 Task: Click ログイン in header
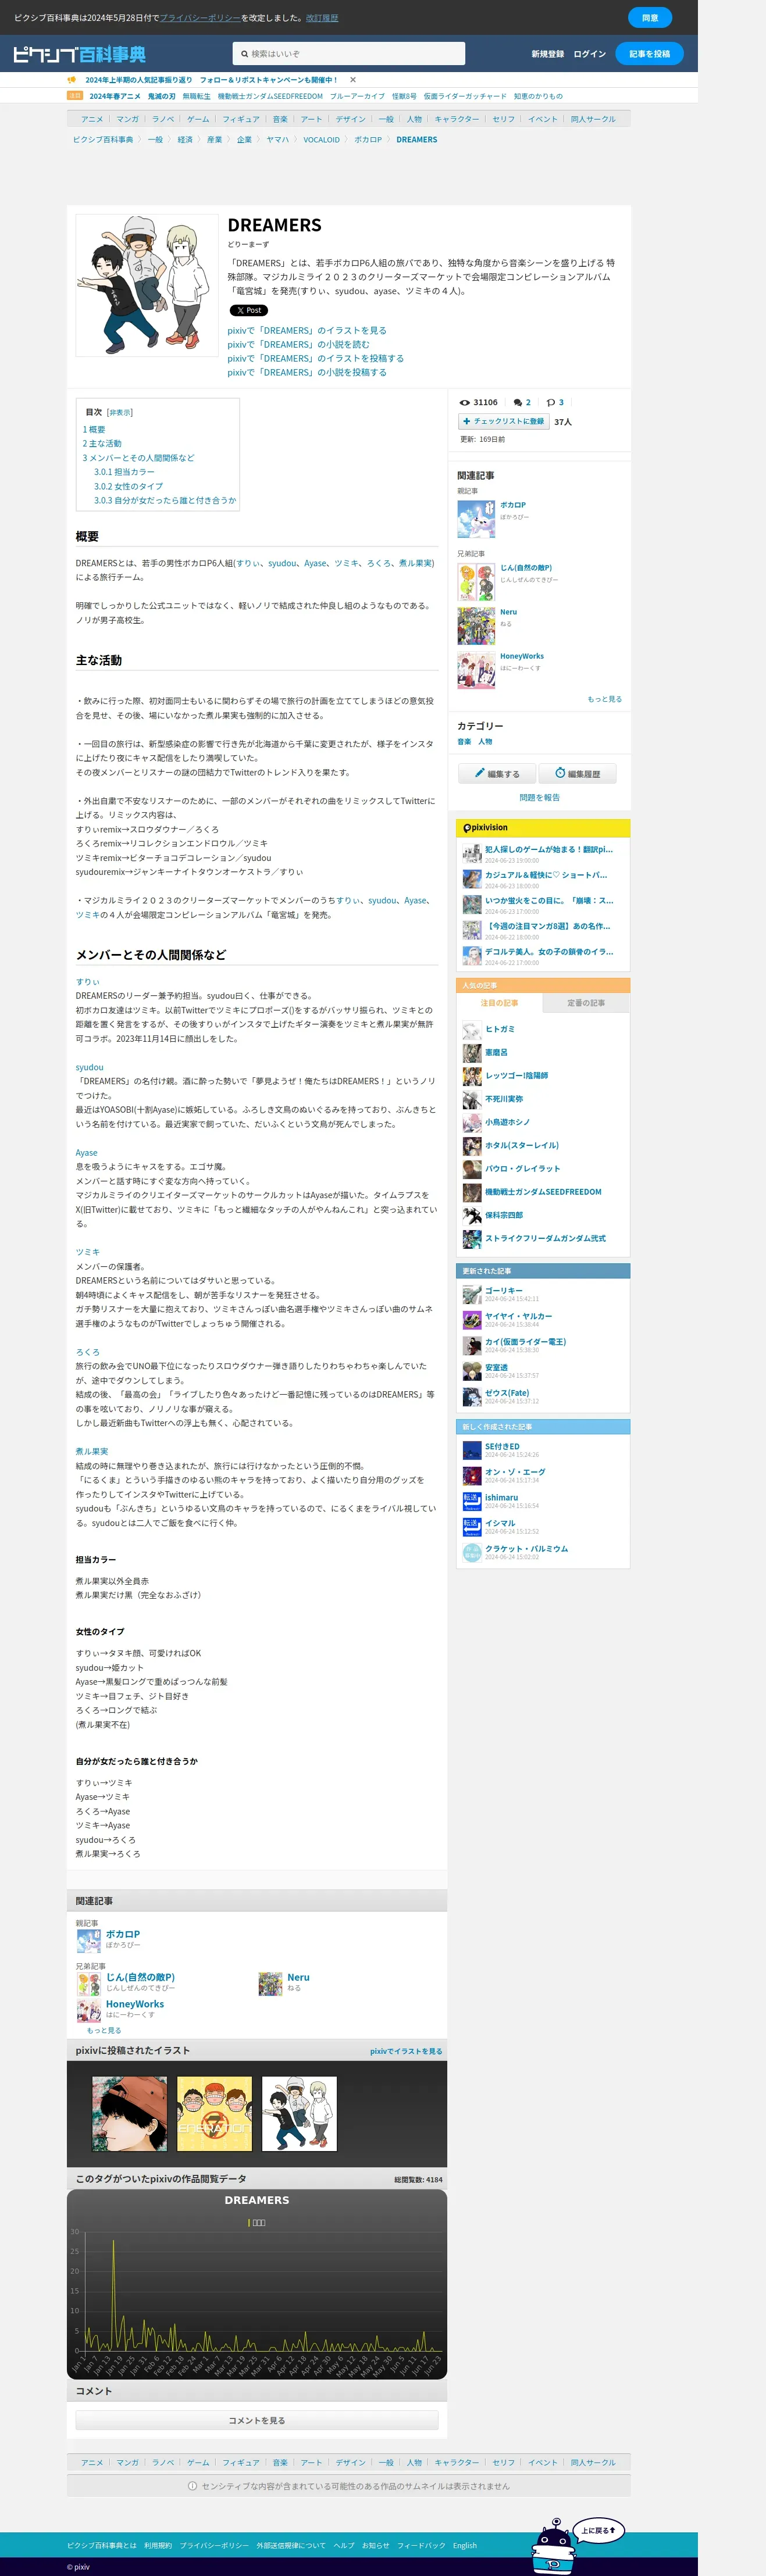[590, 54]
